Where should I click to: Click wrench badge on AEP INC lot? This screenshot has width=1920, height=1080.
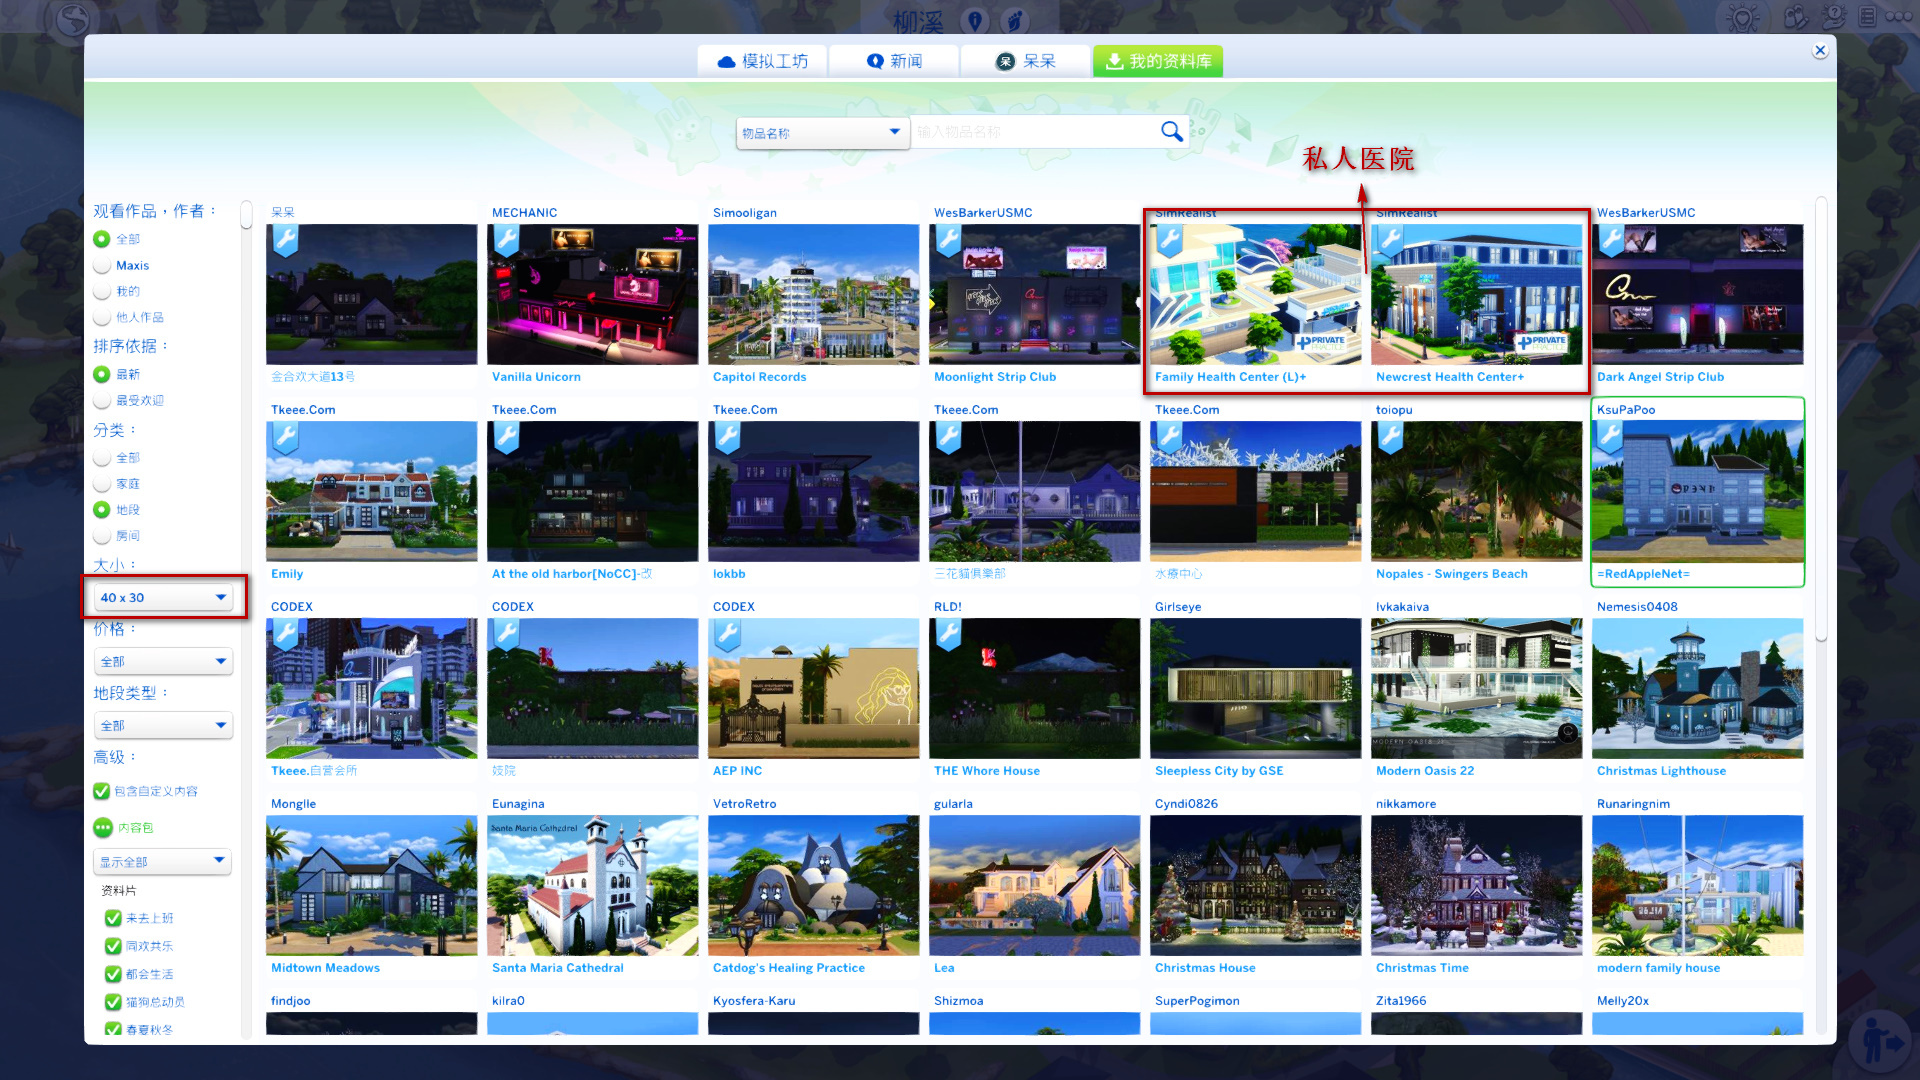(x=727, y=635)
